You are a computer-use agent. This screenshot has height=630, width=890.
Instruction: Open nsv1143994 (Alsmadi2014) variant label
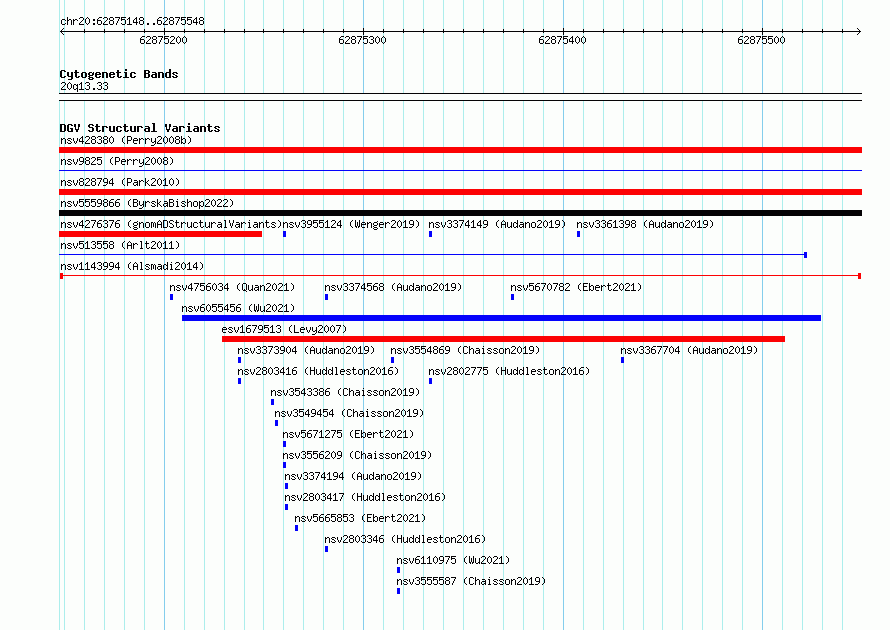tap(132, 266)
